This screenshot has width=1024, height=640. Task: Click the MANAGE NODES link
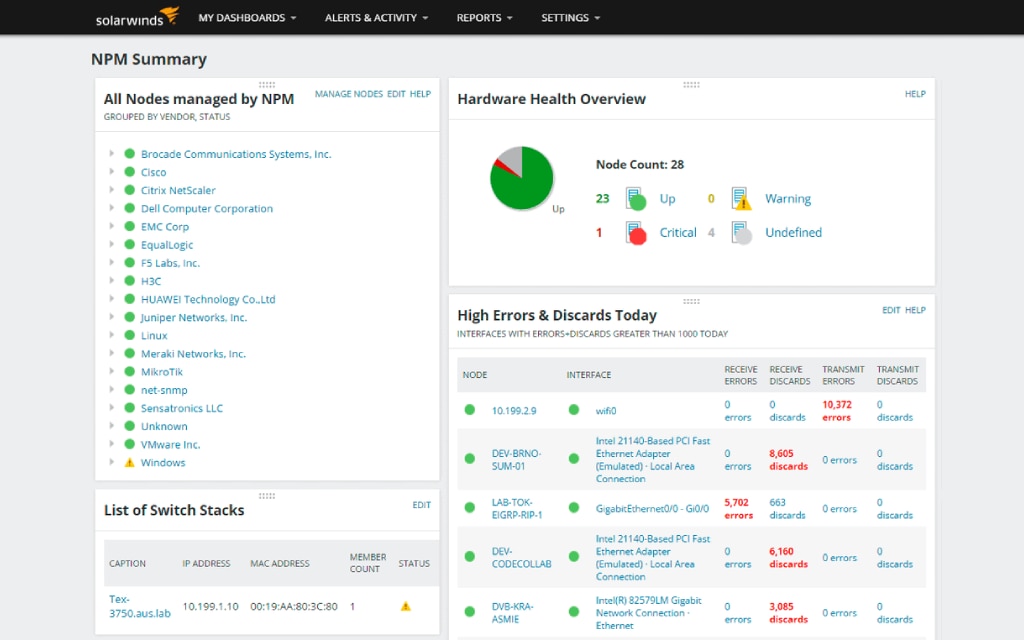[348, 93]
